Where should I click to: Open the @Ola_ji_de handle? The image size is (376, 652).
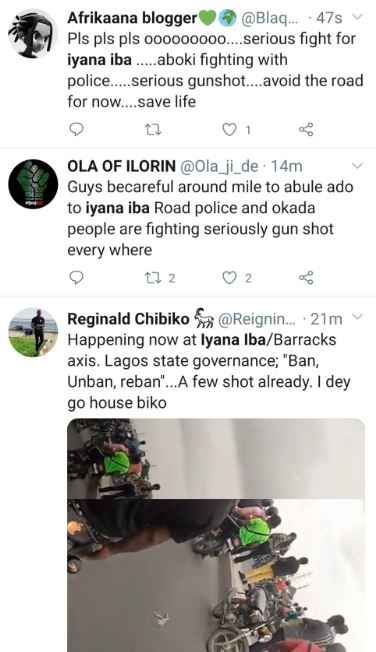[219, 167]
